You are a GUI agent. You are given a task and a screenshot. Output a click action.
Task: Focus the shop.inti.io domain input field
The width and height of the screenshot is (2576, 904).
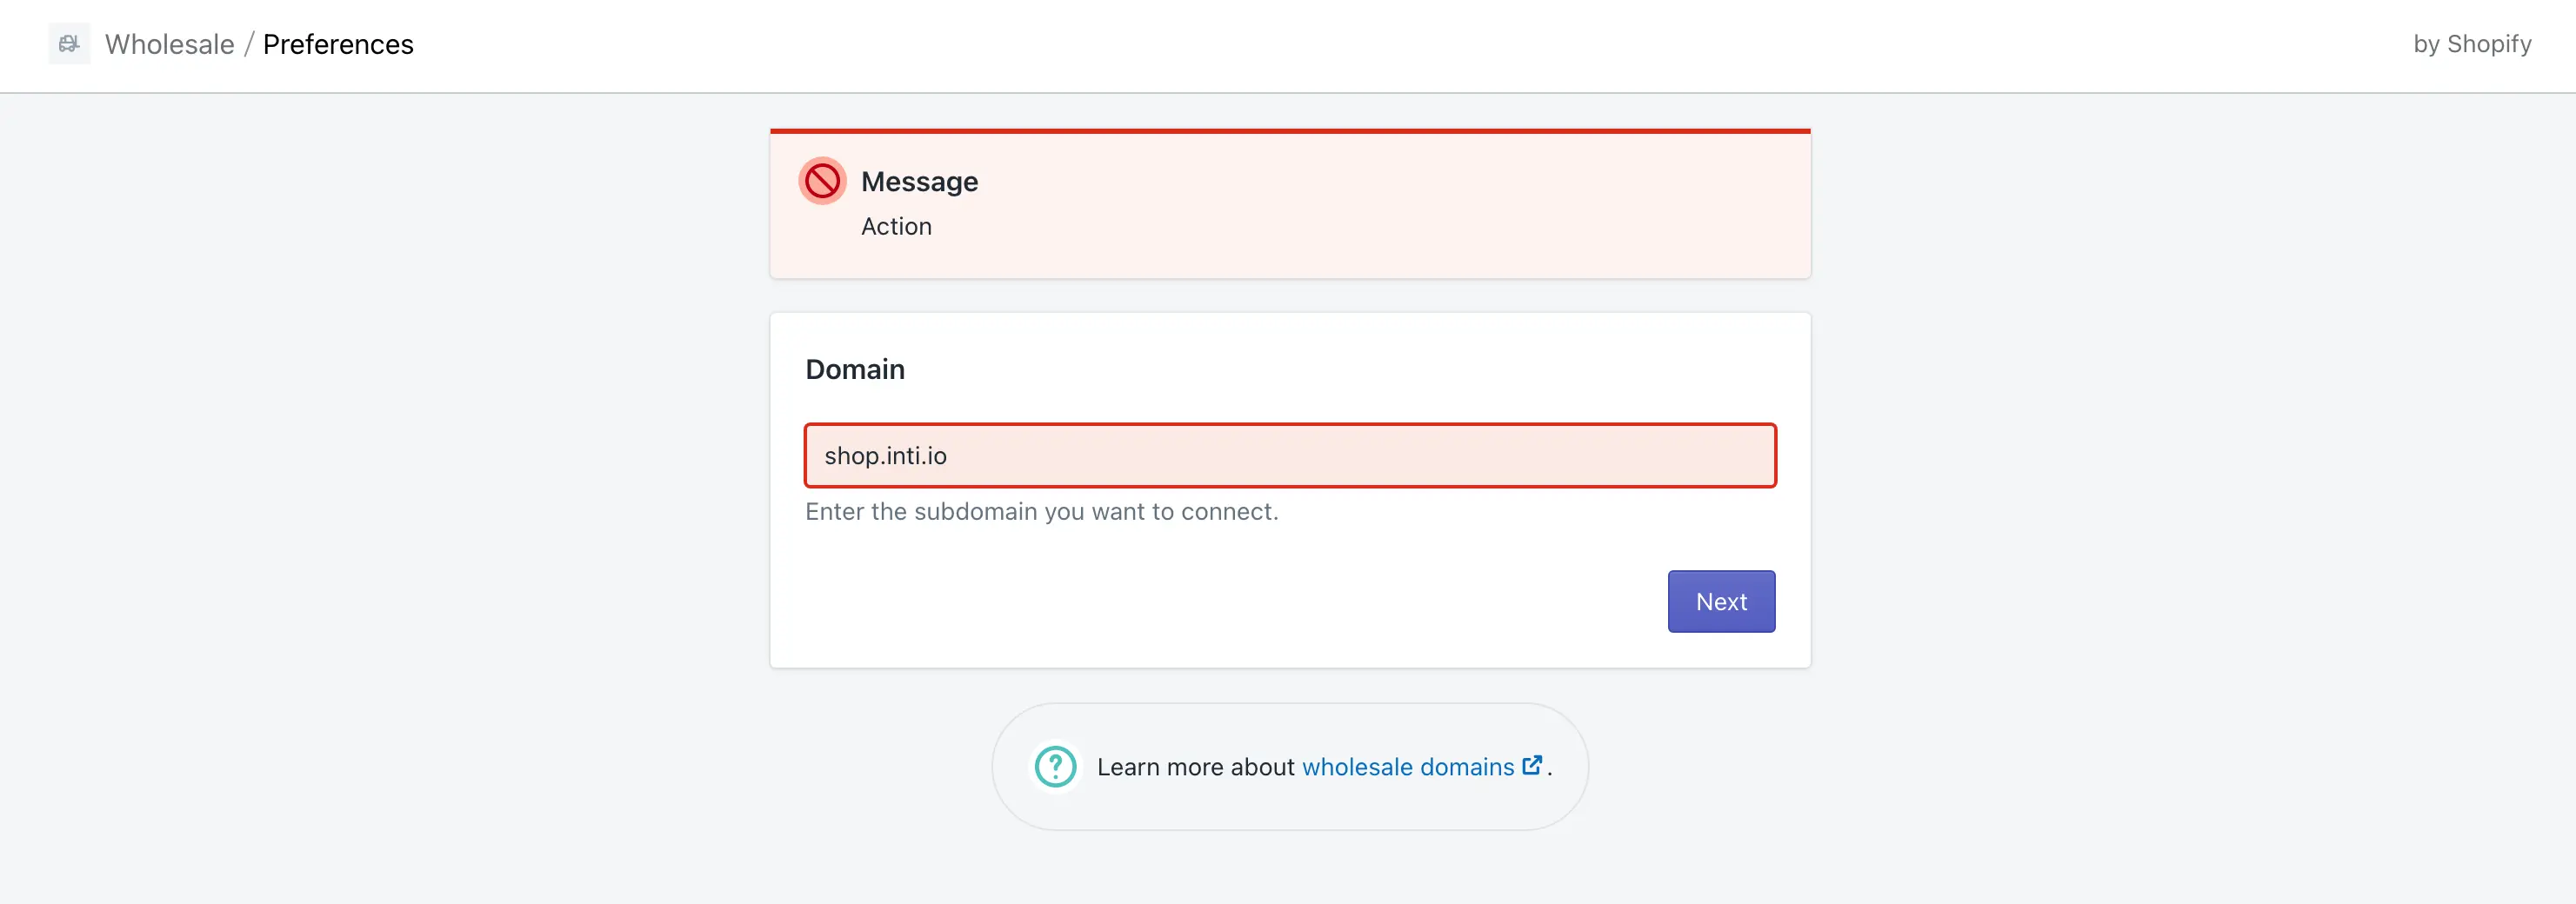point(1289,456)
